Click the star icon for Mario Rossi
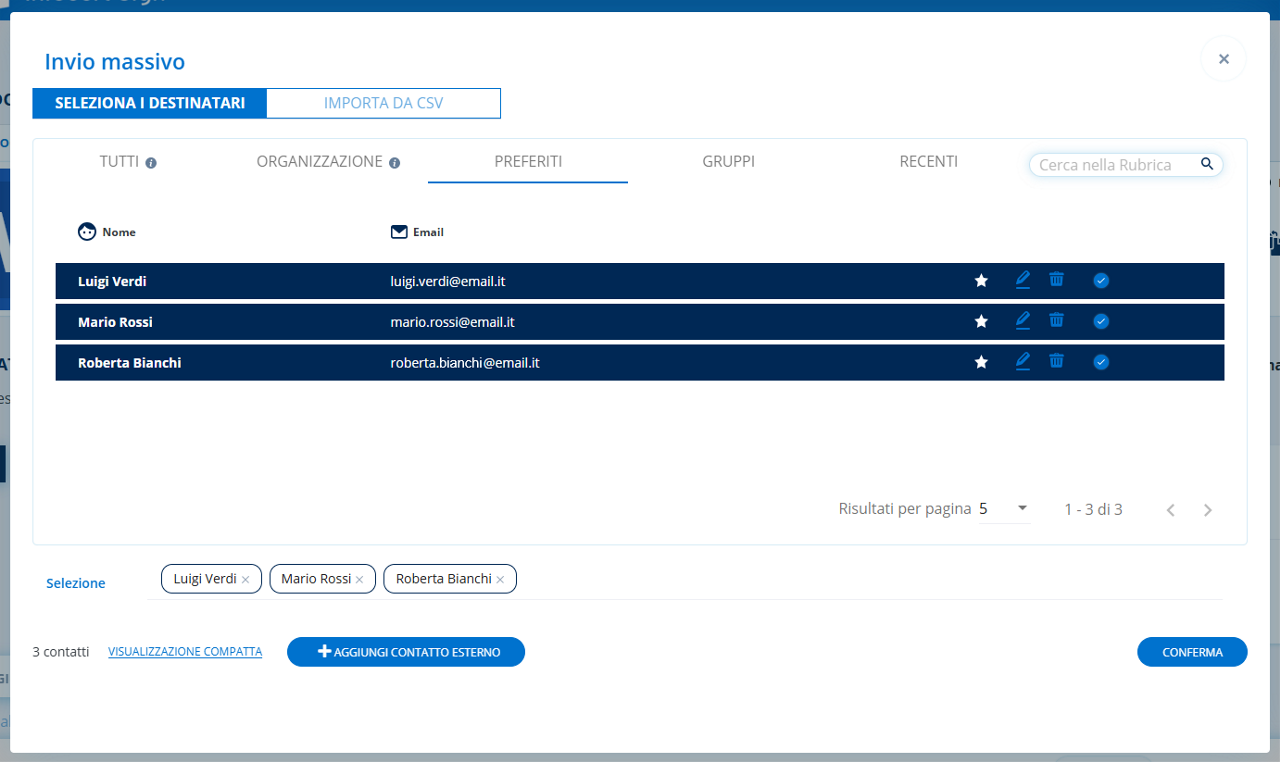1280x762 pixels. click(981, 322)
